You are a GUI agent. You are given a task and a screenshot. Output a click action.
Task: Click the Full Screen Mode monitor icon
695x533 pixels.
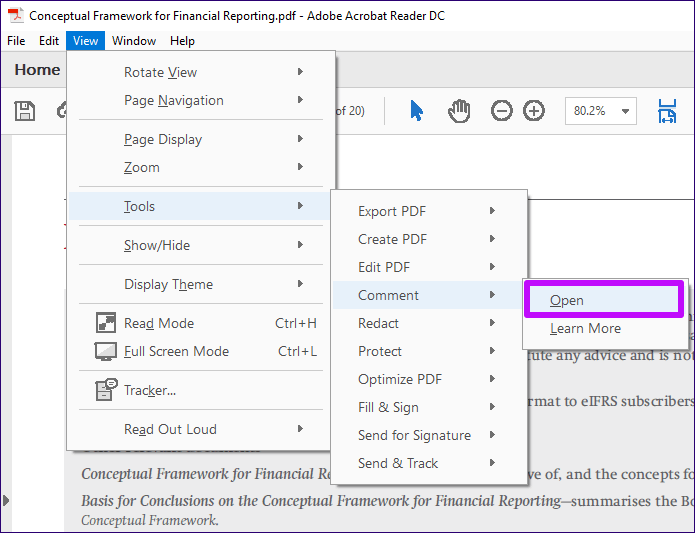pos(106,351)
